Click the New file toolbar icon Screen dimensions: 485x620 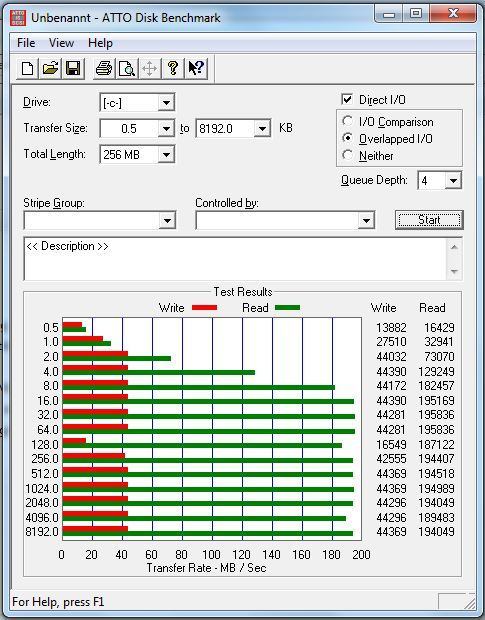click(27, 68)
